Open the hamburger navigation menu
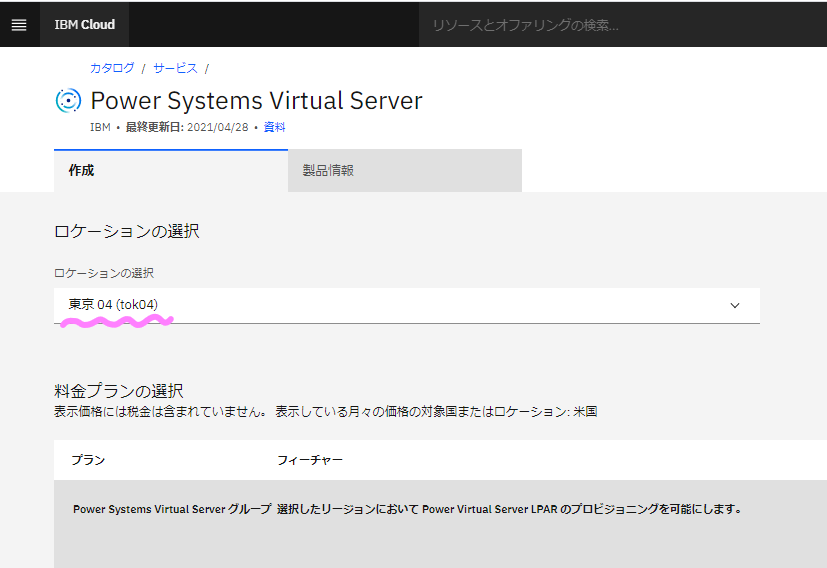The width and height of the screenshot is (827, 568). [x=19, y=24]
